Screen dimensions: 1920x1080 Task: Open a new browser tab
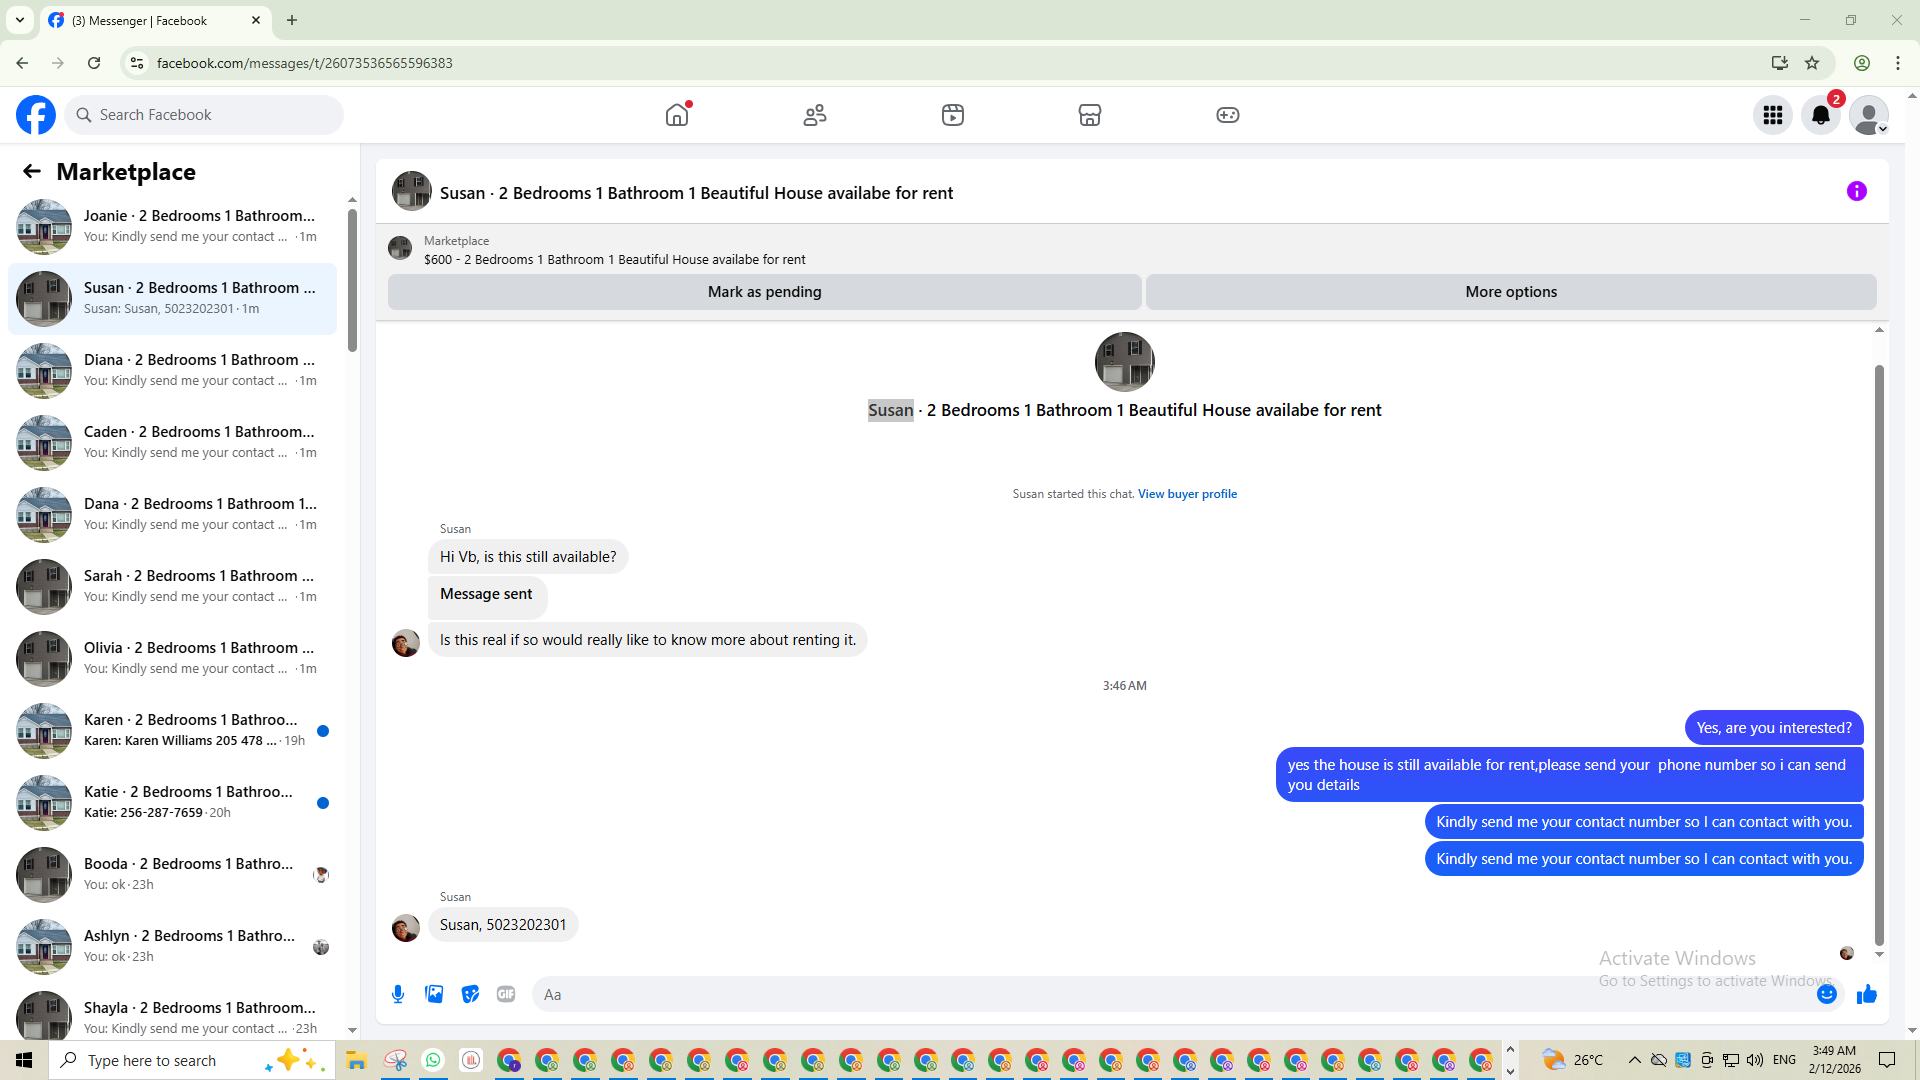[x=292, y=20]
